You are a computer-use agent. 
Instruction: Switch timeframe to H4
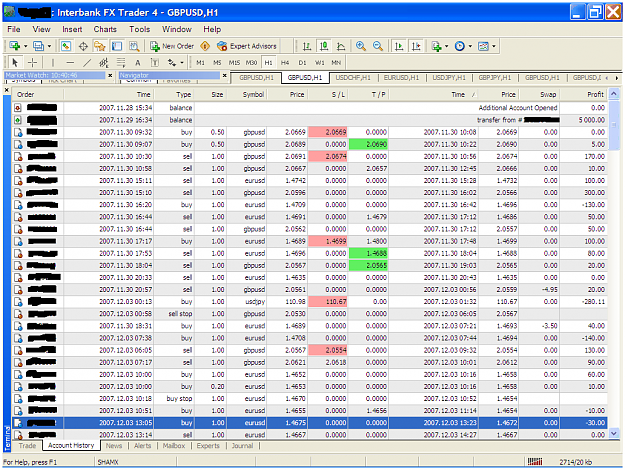[285, 63]
